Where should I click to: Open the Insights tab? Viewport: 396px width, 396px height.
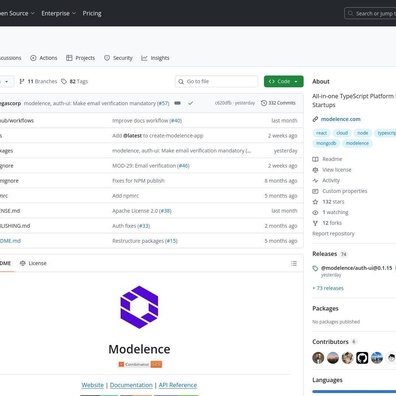(155, 58)
